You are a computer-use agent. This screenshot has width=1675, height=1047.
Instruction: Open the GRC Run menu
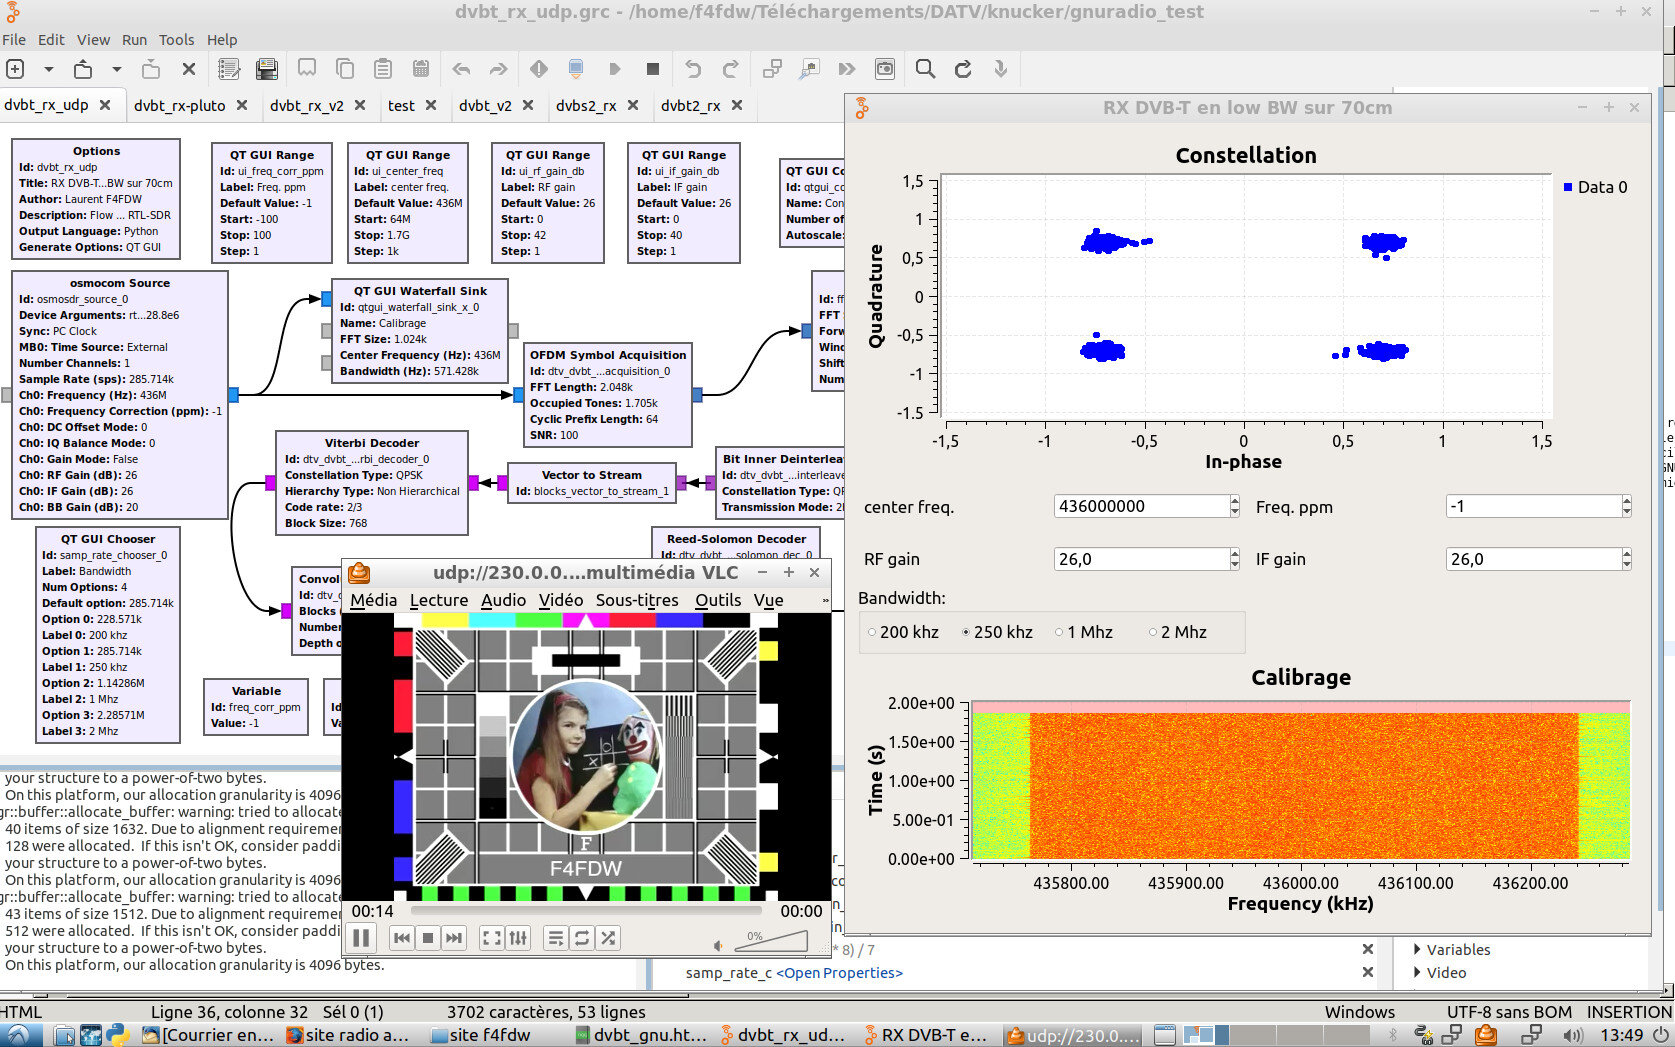pyautogui.click(x=134, y=40)
